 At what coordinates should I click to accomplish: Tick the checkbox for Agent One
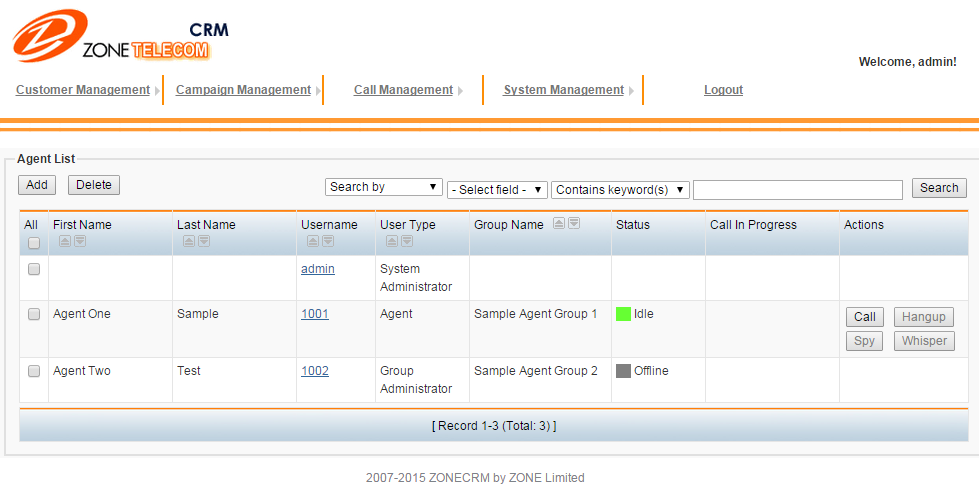tap(34, 314)
